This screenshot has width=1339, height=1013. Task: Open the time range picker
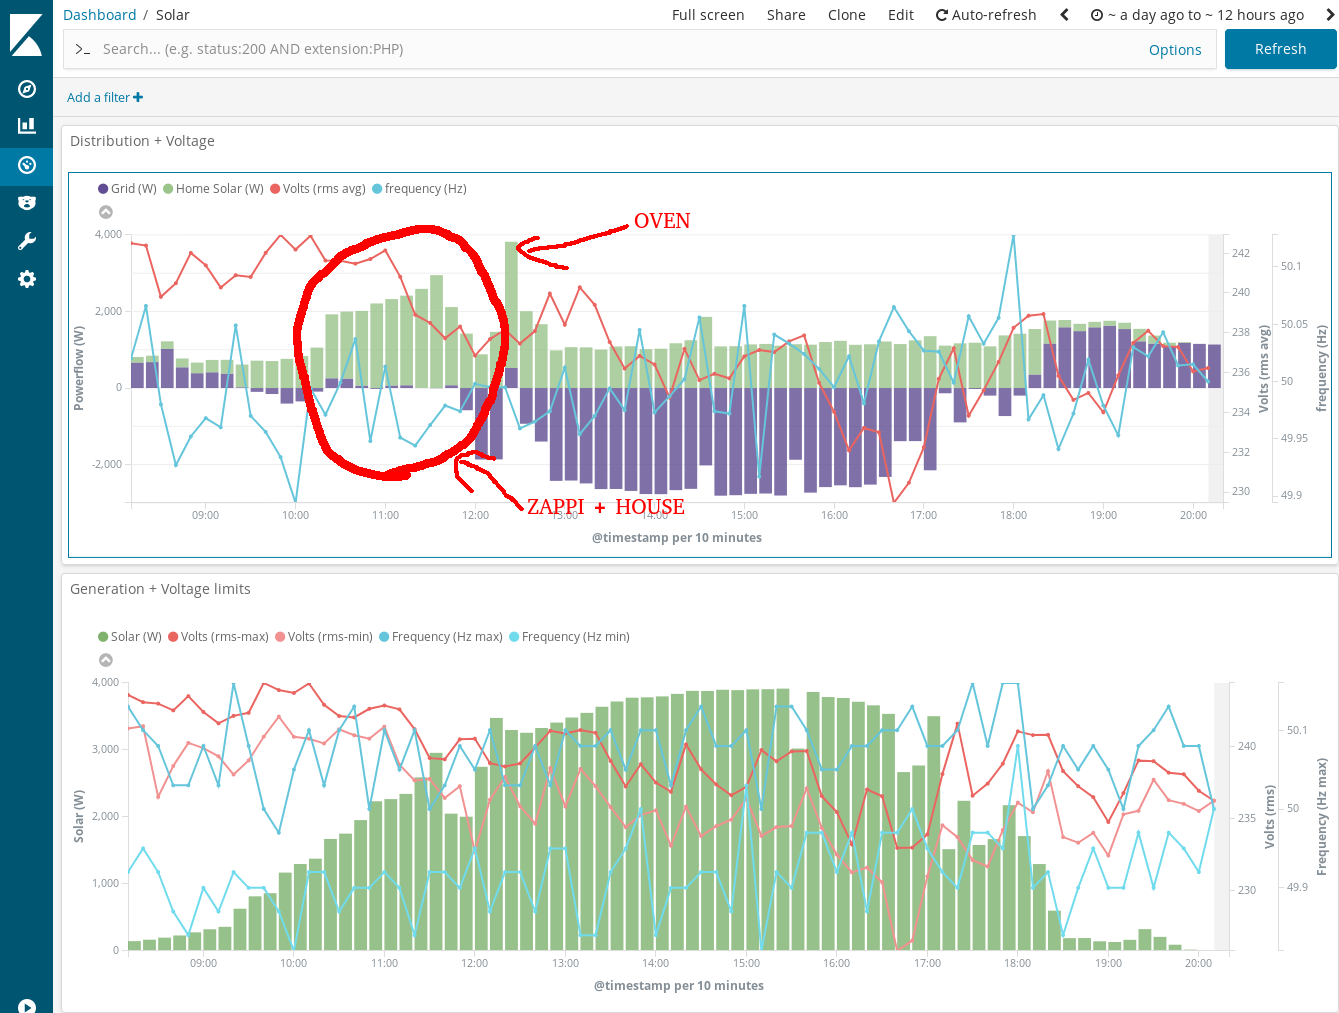point(1197,15)
